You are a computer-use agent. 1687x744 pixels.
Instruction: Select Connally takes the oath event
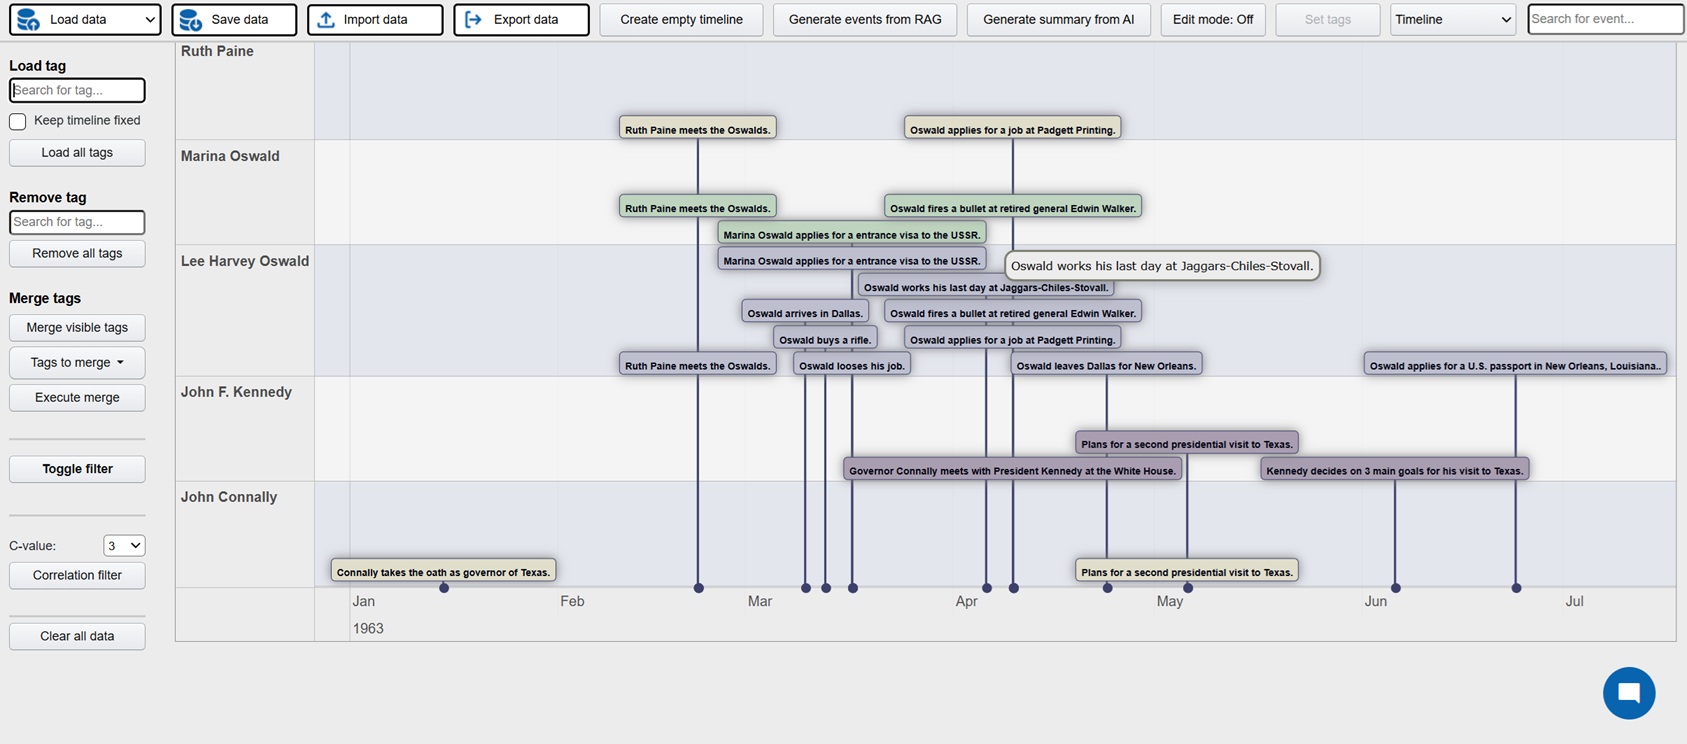tap(443, 571)
